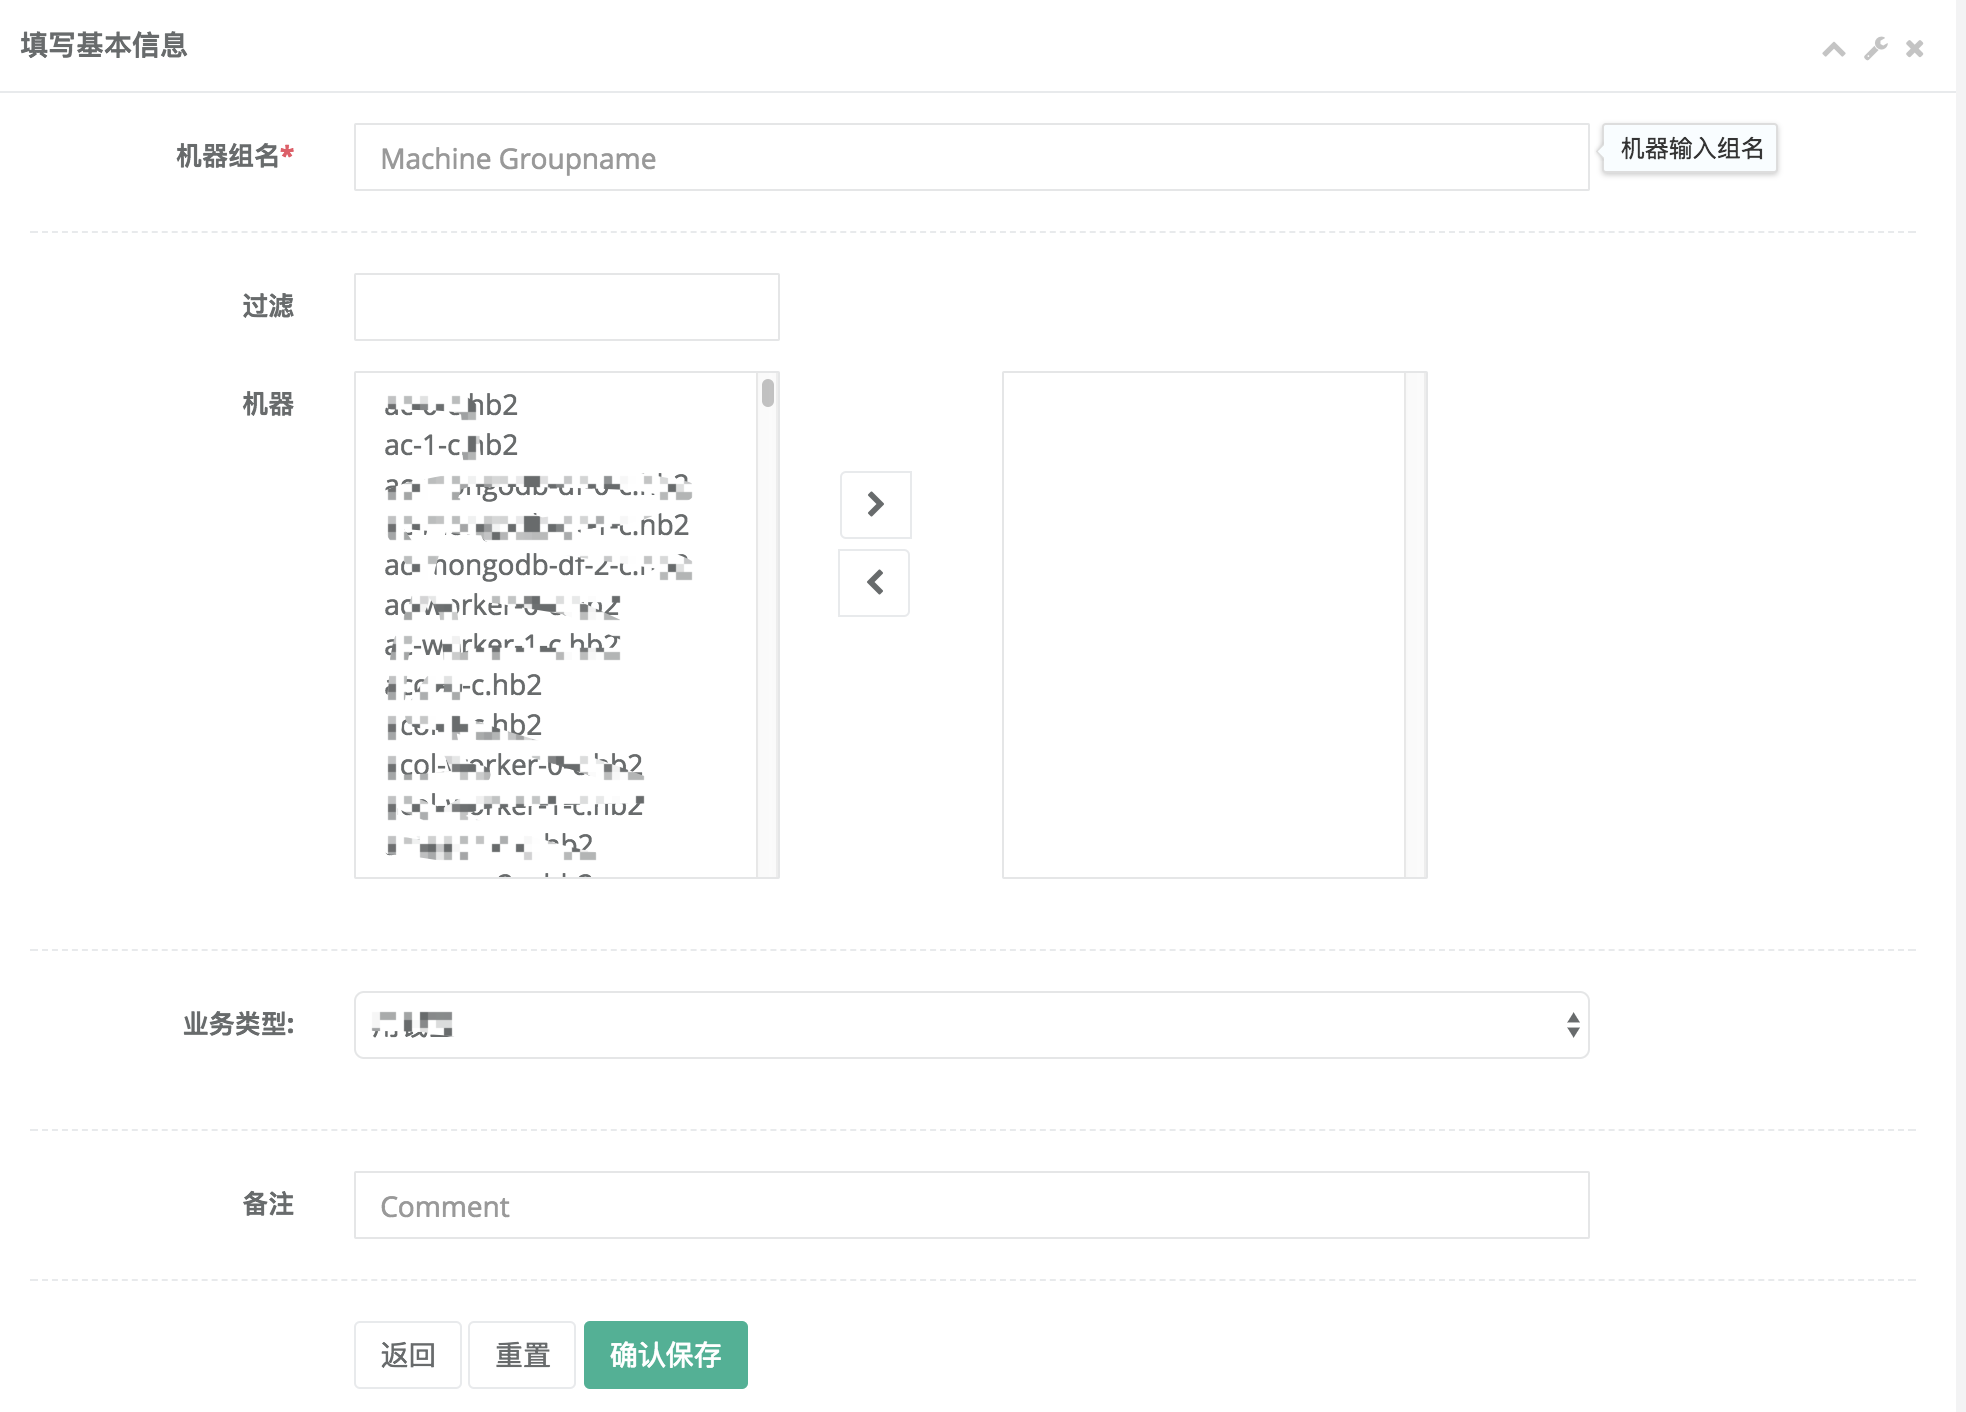Screen dimensions: 1966x1412
Task: Select the first machine ending in hb2
Action: click(x=452, y=405)
